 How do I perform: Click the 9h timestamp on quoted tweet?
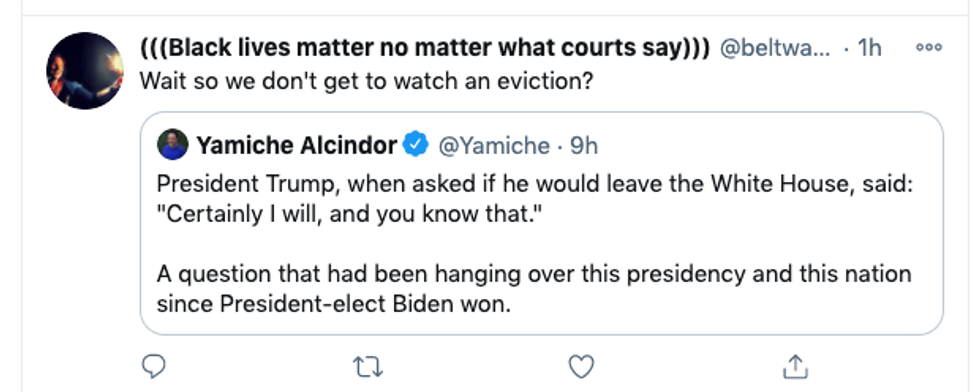pos(584,146)
